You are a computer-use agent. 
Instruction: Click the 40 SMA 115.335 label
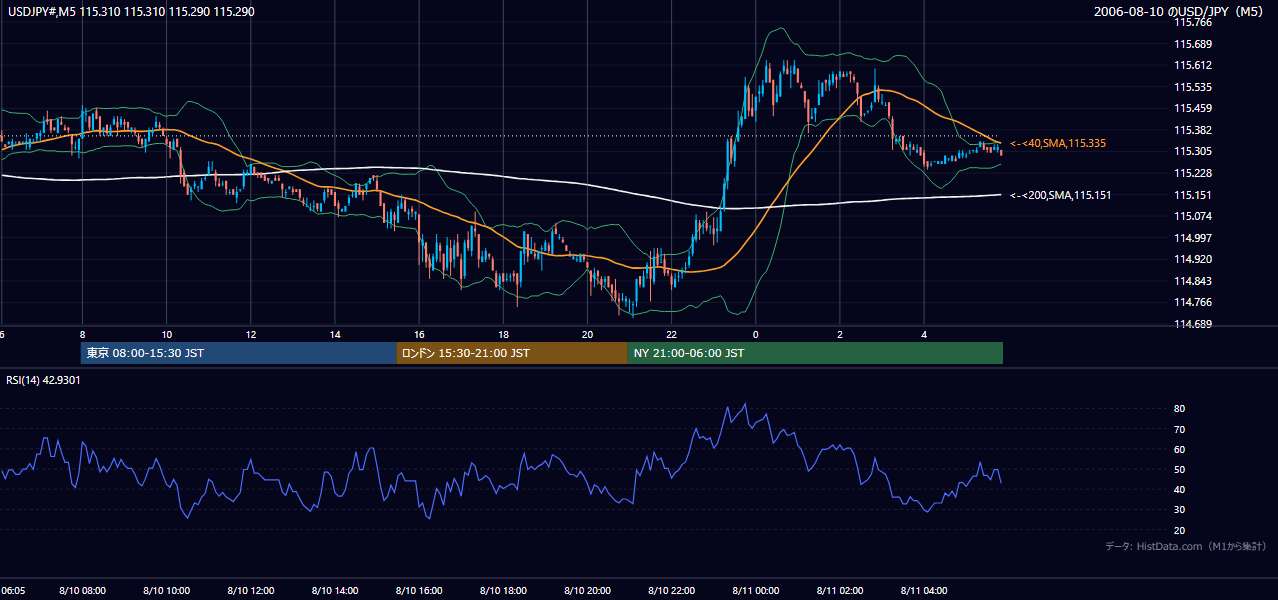[x=1057, y=144]
